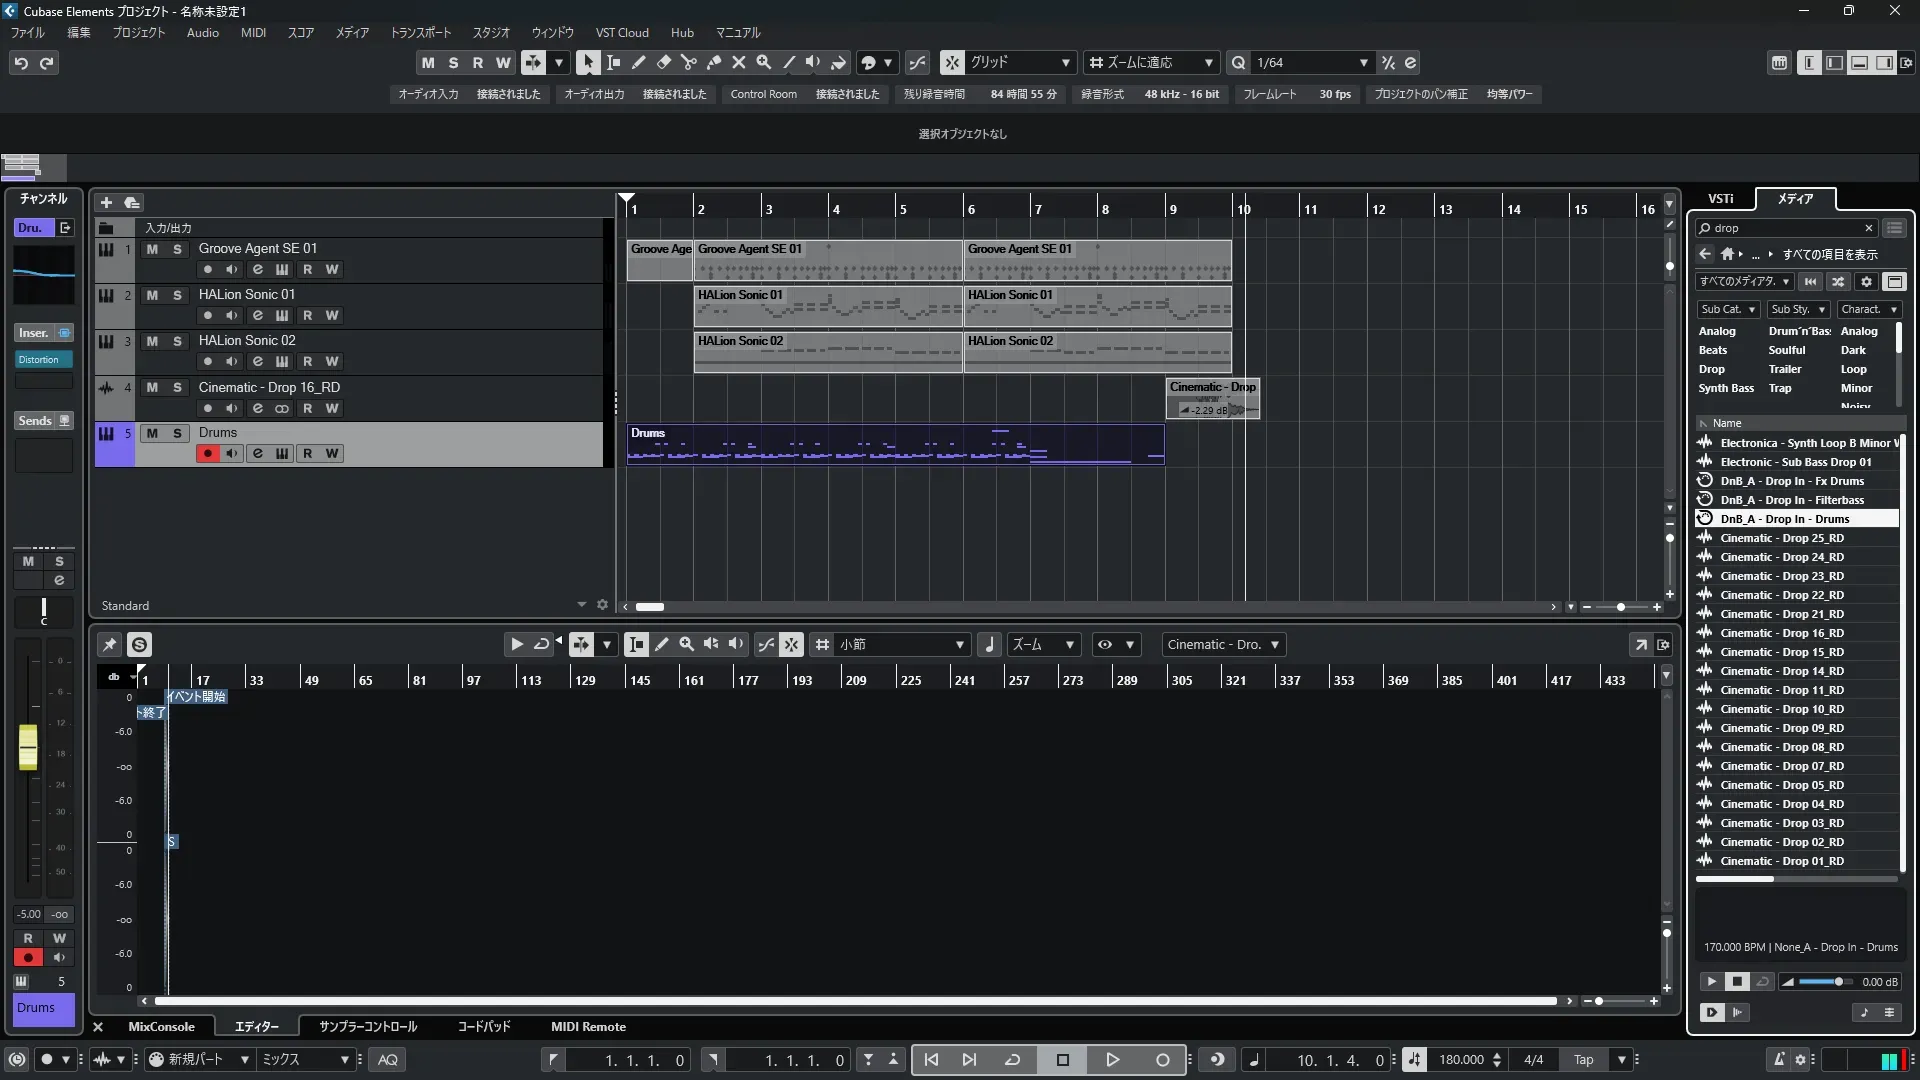The height and width of the screenshot is (1080, 1920).
Task: Solo the HALion Sonic 02 track
Action: coord(177,341)
